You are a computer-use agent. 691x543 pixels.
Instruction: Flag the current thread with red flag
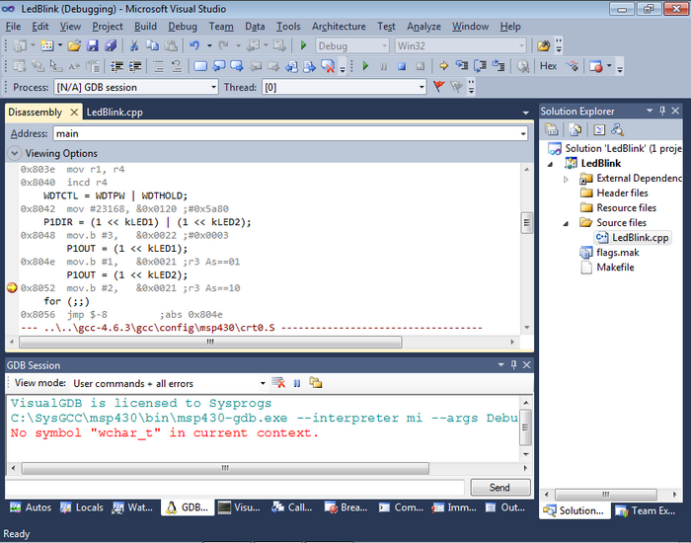(x=438, y=87)
